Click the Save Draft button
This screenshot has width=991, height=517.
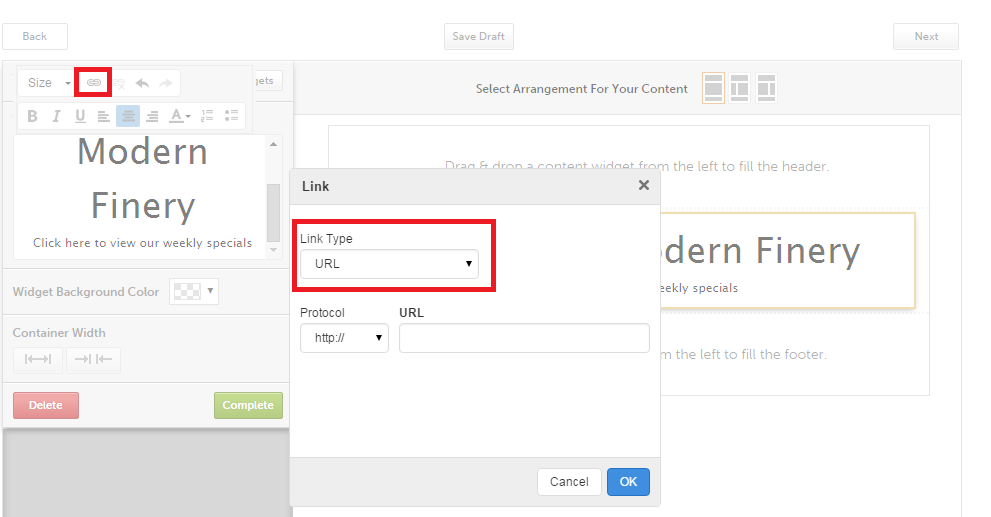point(478,36)
